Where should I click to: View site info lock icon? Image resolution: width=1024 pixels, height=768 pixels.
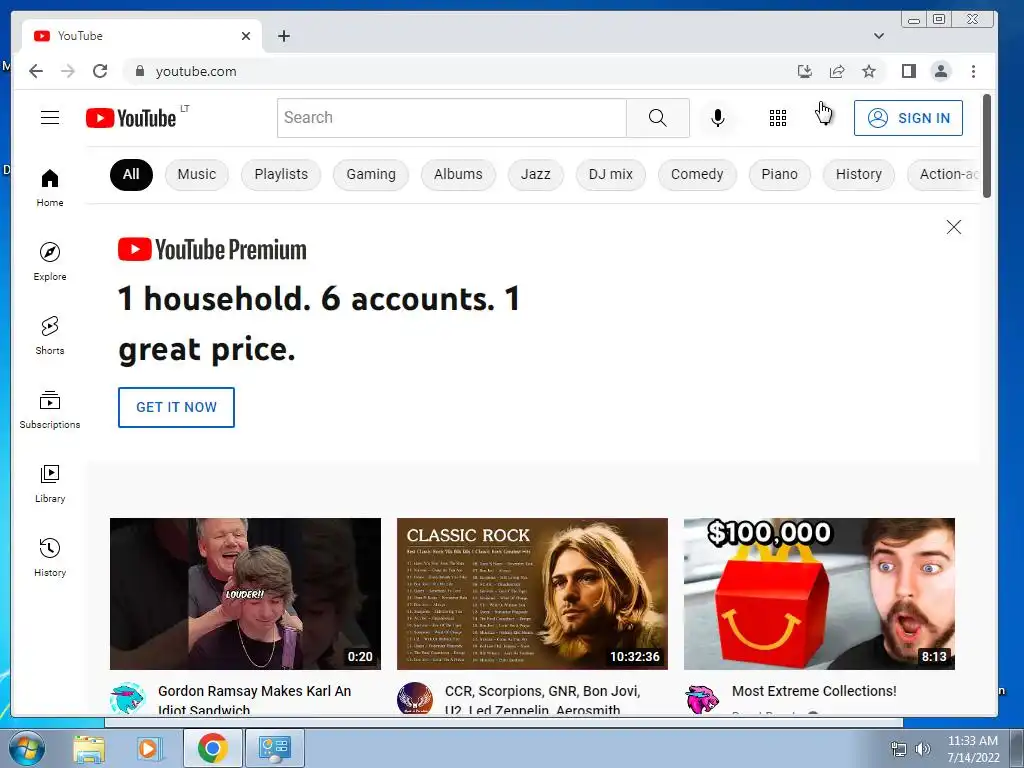(x=139, y=71)
